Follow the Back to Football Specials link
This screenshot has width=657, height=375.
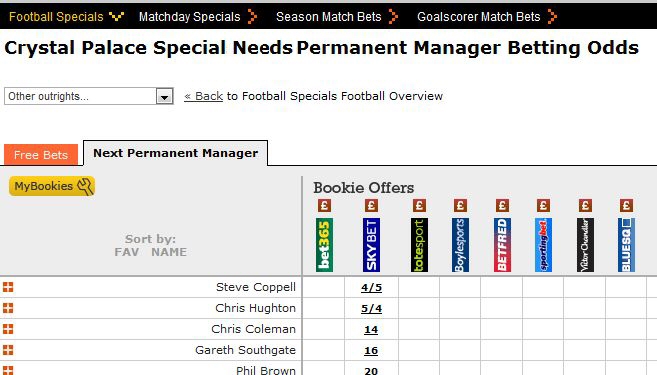tap(203, 96)
